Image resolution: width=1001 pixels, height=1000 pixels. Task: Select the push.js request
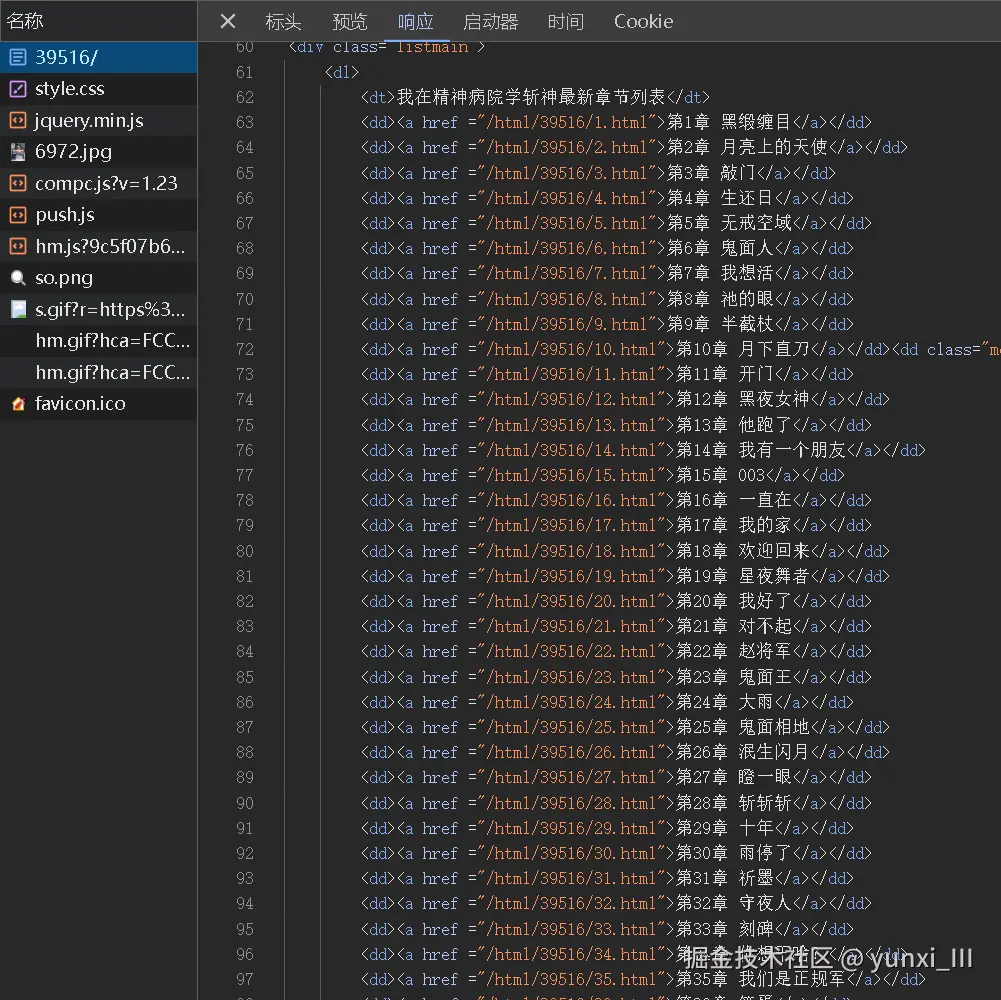(x=98, y=215)
